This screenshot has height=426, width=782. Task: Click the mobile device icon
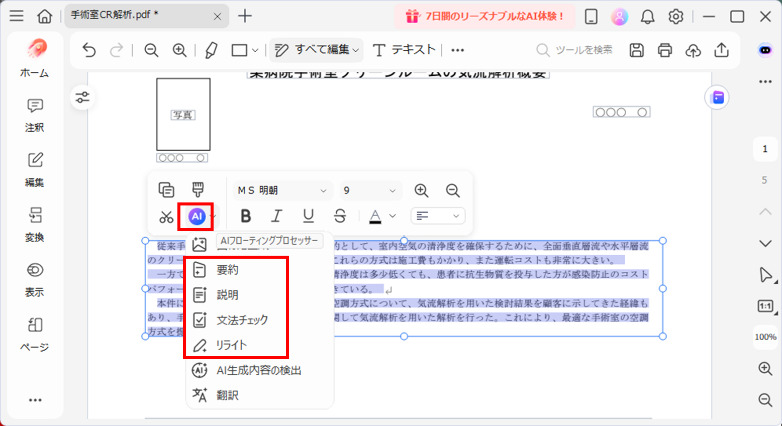(x=591, y=16)
